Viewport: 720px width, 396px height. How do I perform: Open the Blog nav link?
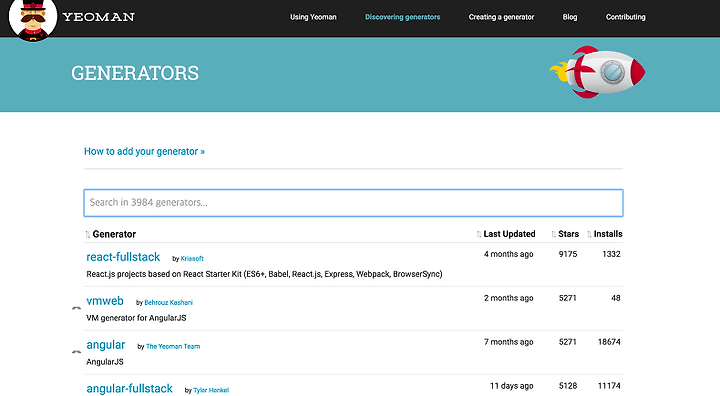point(570,17)
